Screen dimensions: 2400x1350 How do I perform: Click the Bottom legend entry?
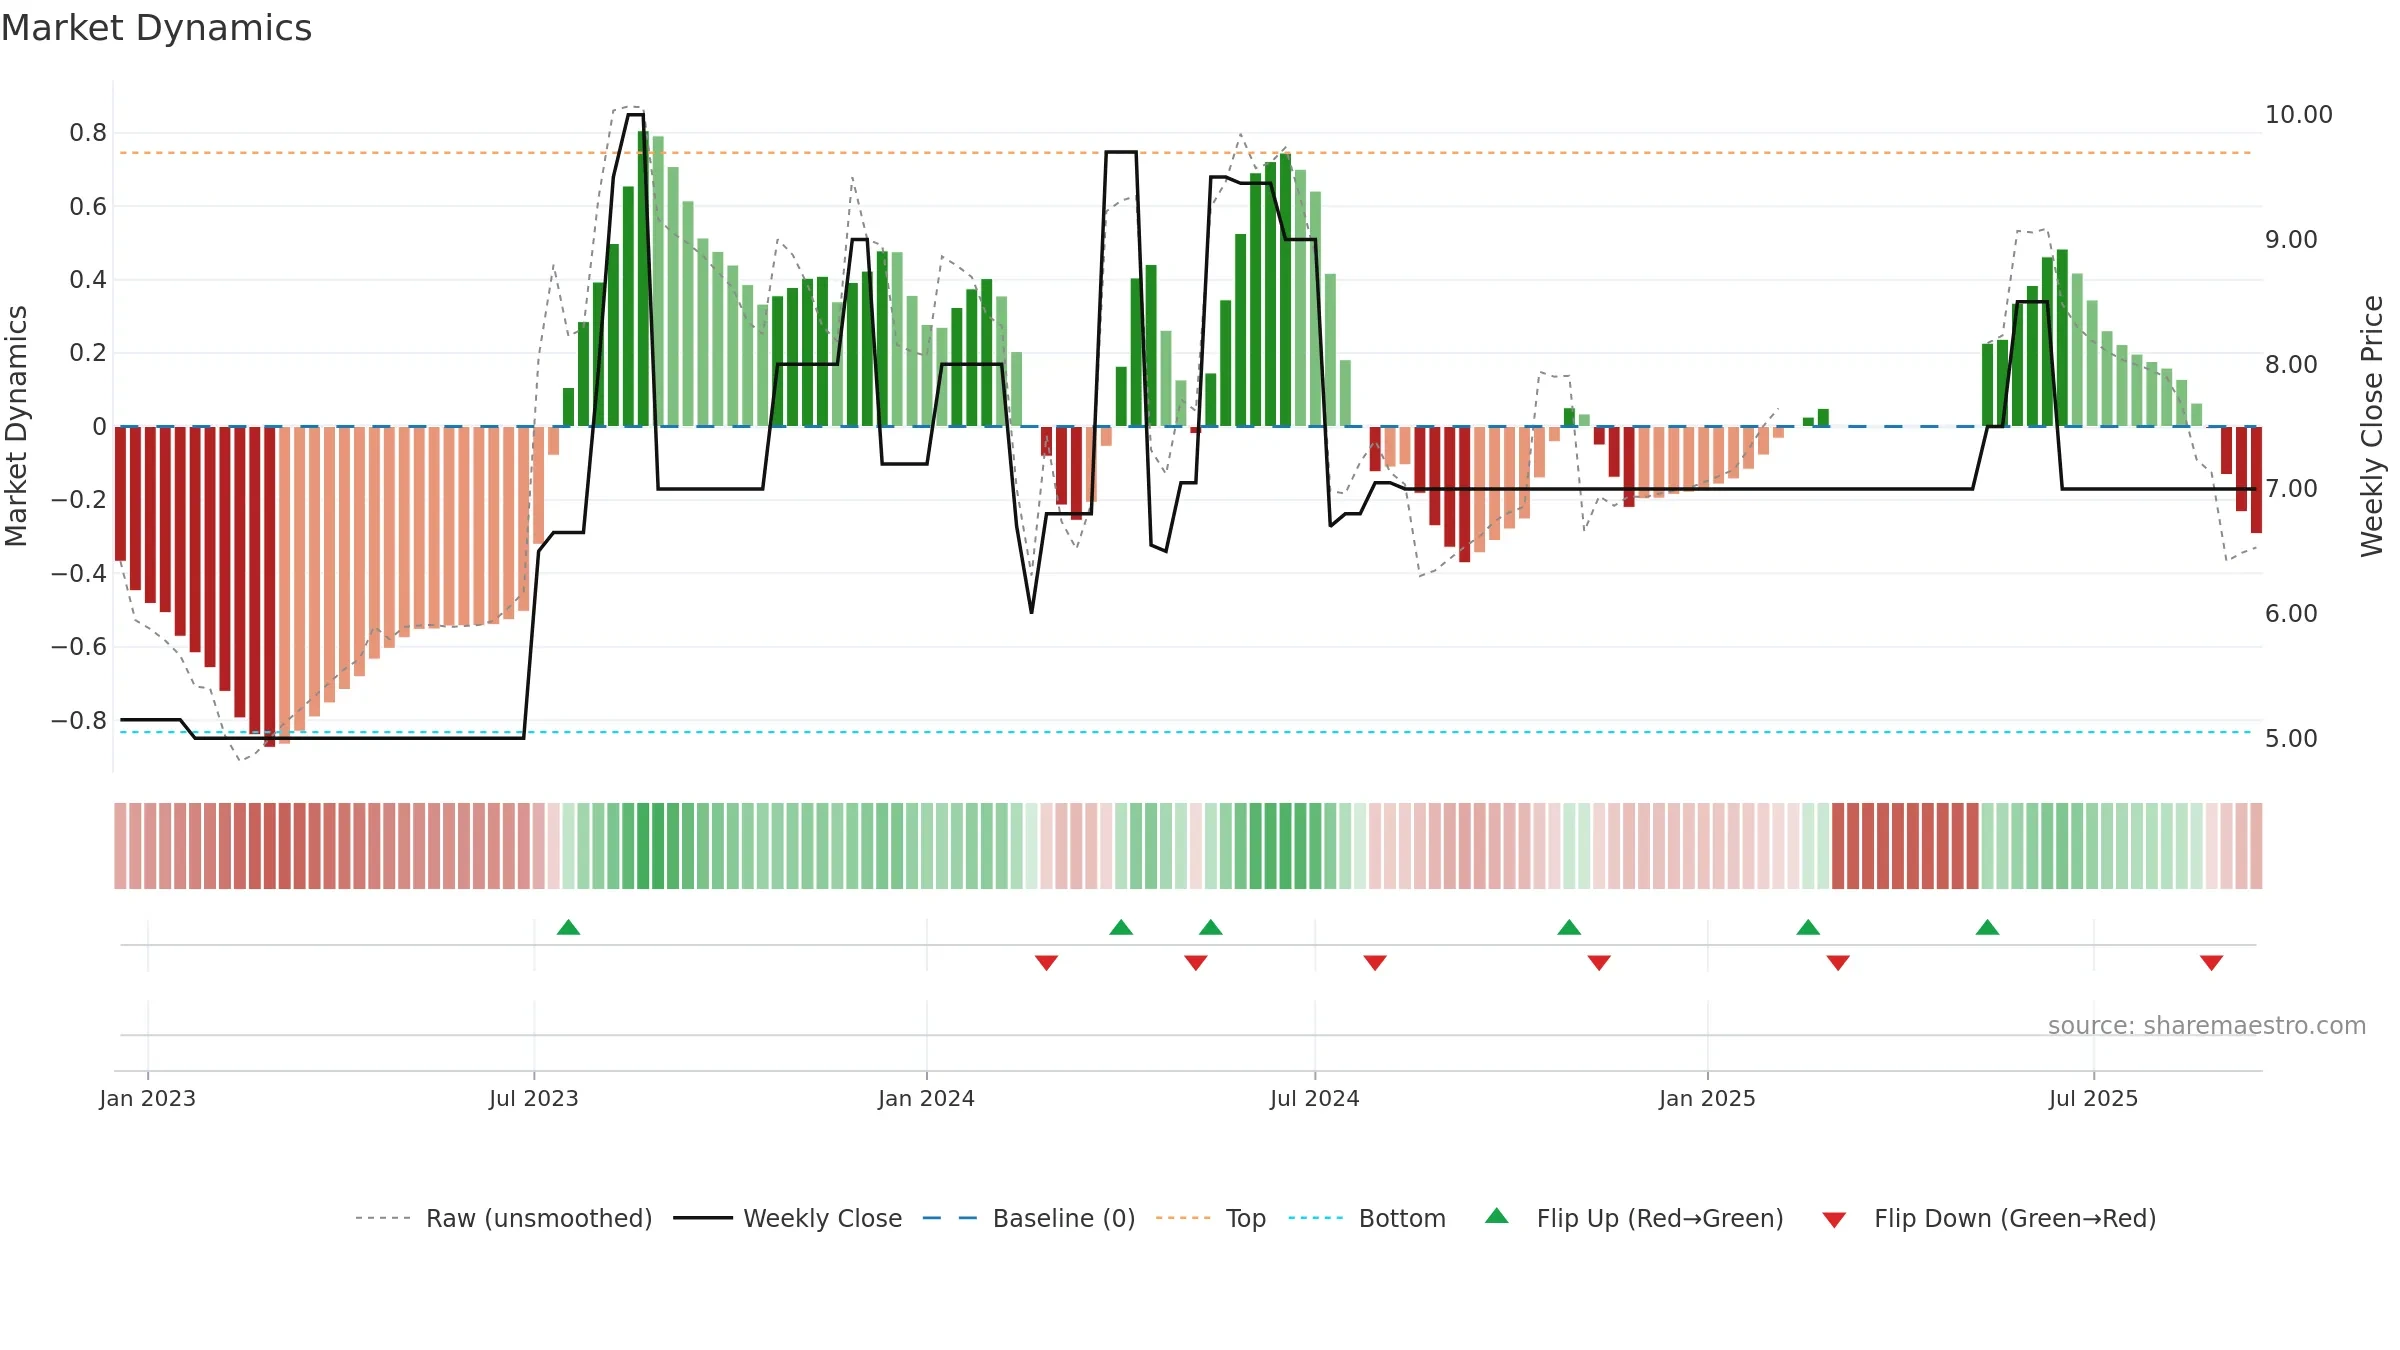pyautogui.click(x=1367, y=1218)
